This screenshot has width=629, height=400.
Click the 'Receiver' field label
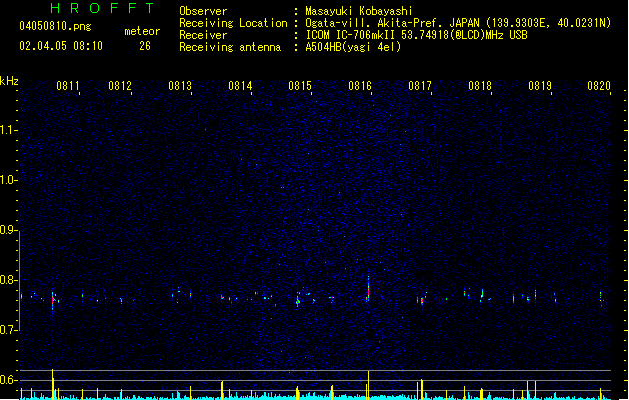pyautogui.click(x=203, y=35)
